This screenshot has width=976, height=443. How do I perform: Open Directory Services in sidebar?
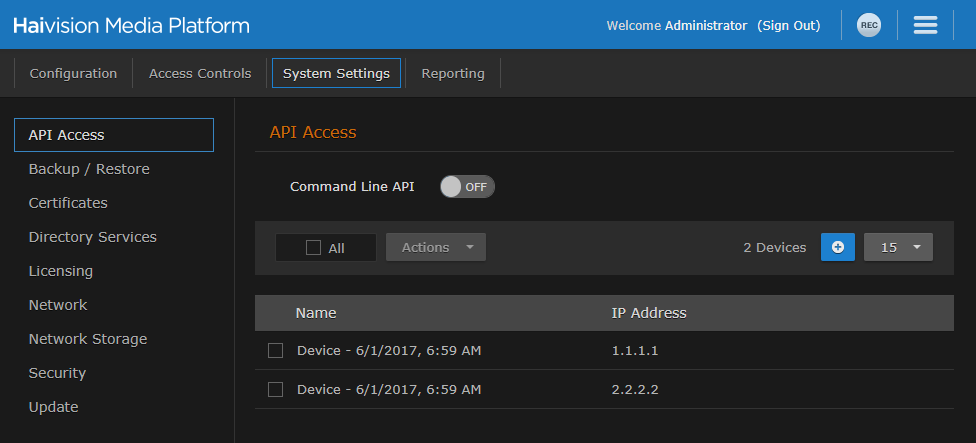[93, 237]
